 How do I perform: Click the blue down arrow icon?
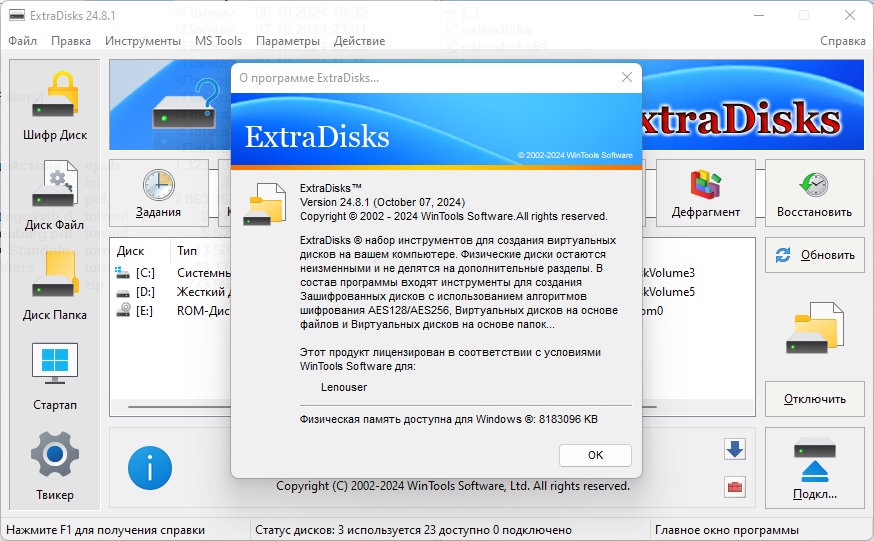(x=735, y=449)
